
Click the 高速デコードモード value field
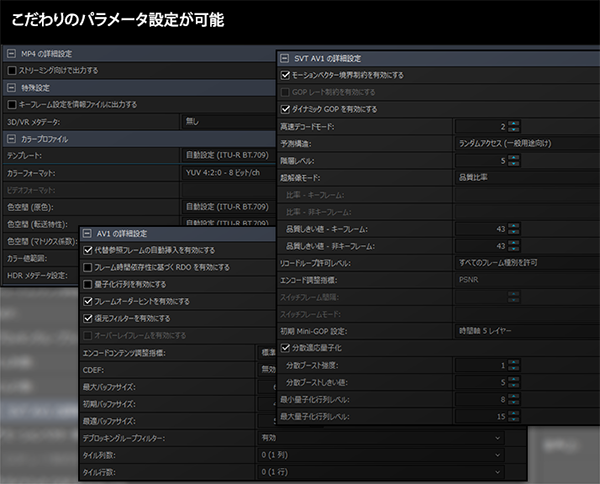tap(481, 127)
